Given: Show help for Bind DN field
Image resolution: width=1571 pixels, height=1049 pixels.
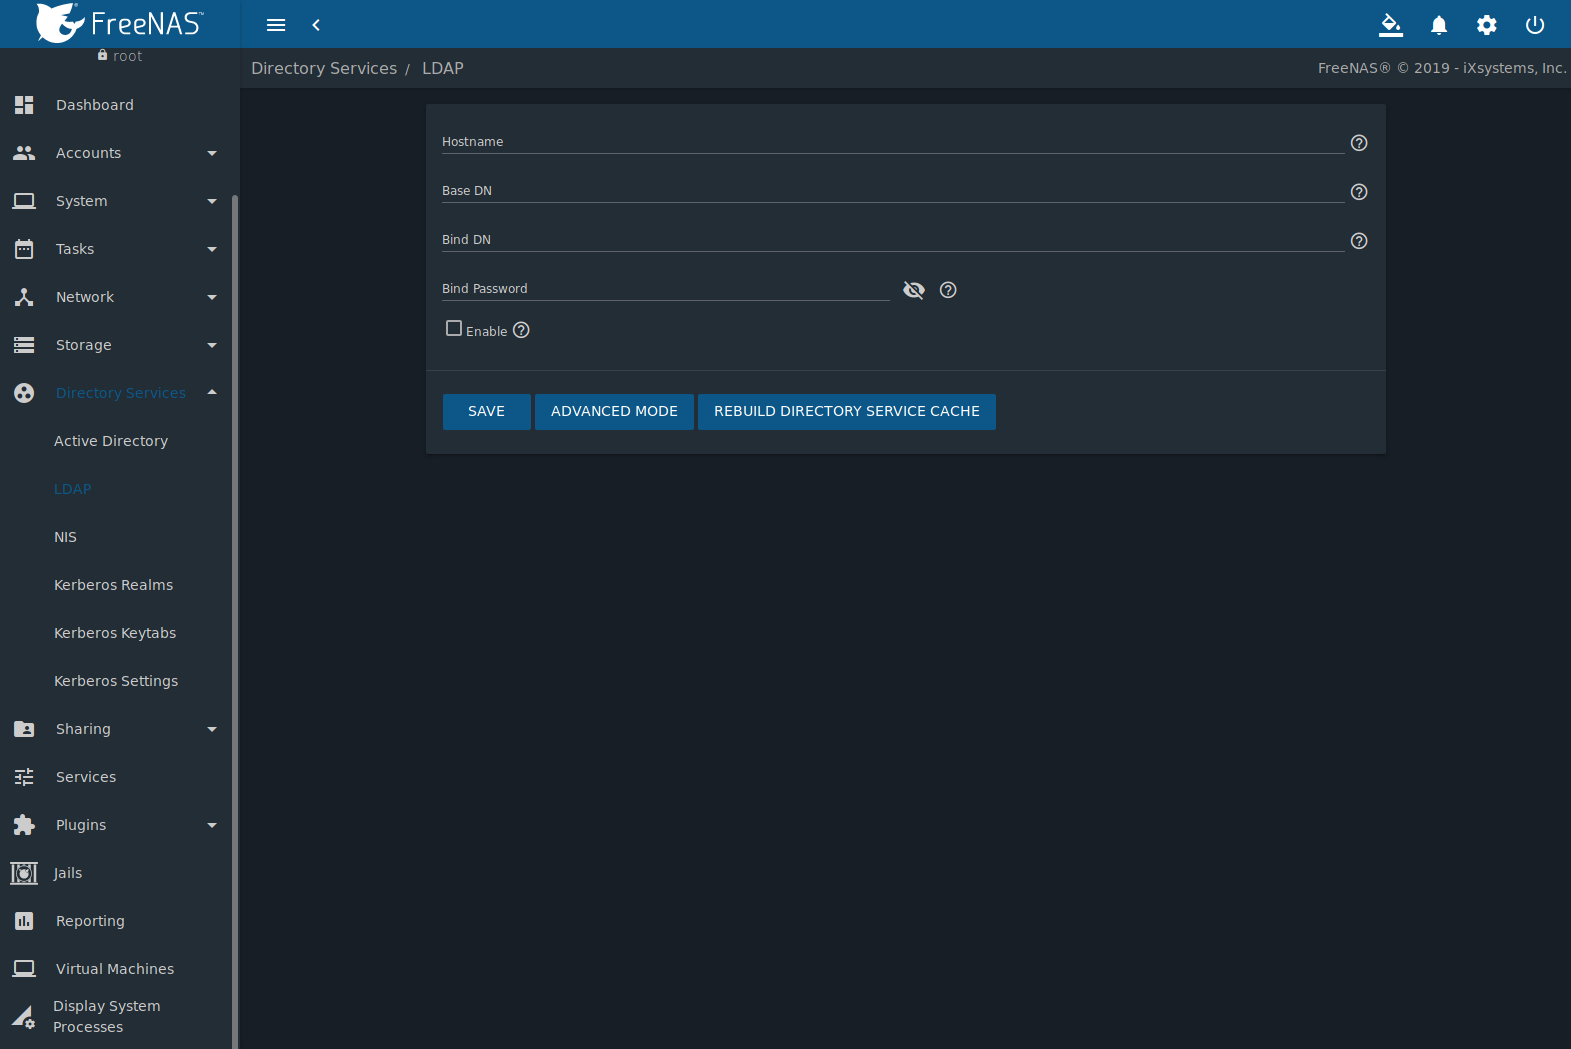Looking at the screenshot, I should point(1359,241).
